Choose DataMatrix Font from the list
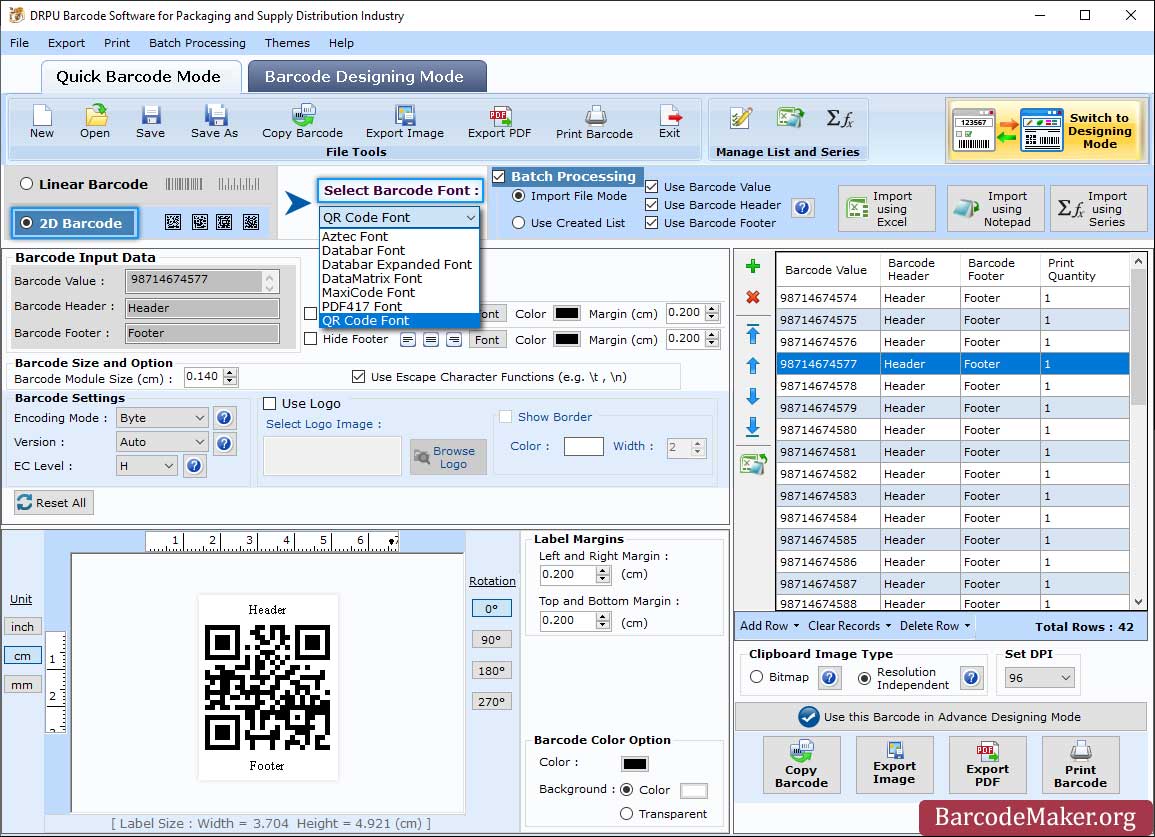Screen dimensions: 1155x837 point(399,279)
